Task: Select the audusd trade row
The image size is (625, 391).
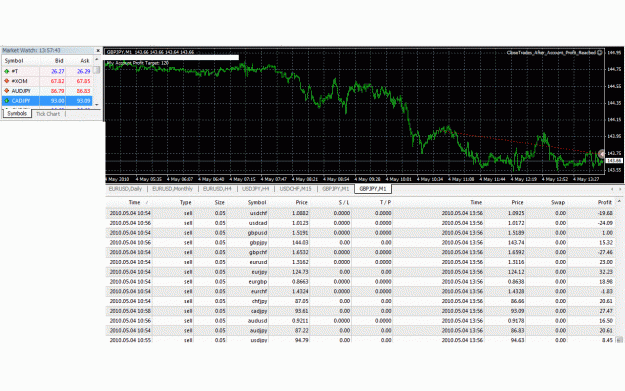Action: click(360, 320)
